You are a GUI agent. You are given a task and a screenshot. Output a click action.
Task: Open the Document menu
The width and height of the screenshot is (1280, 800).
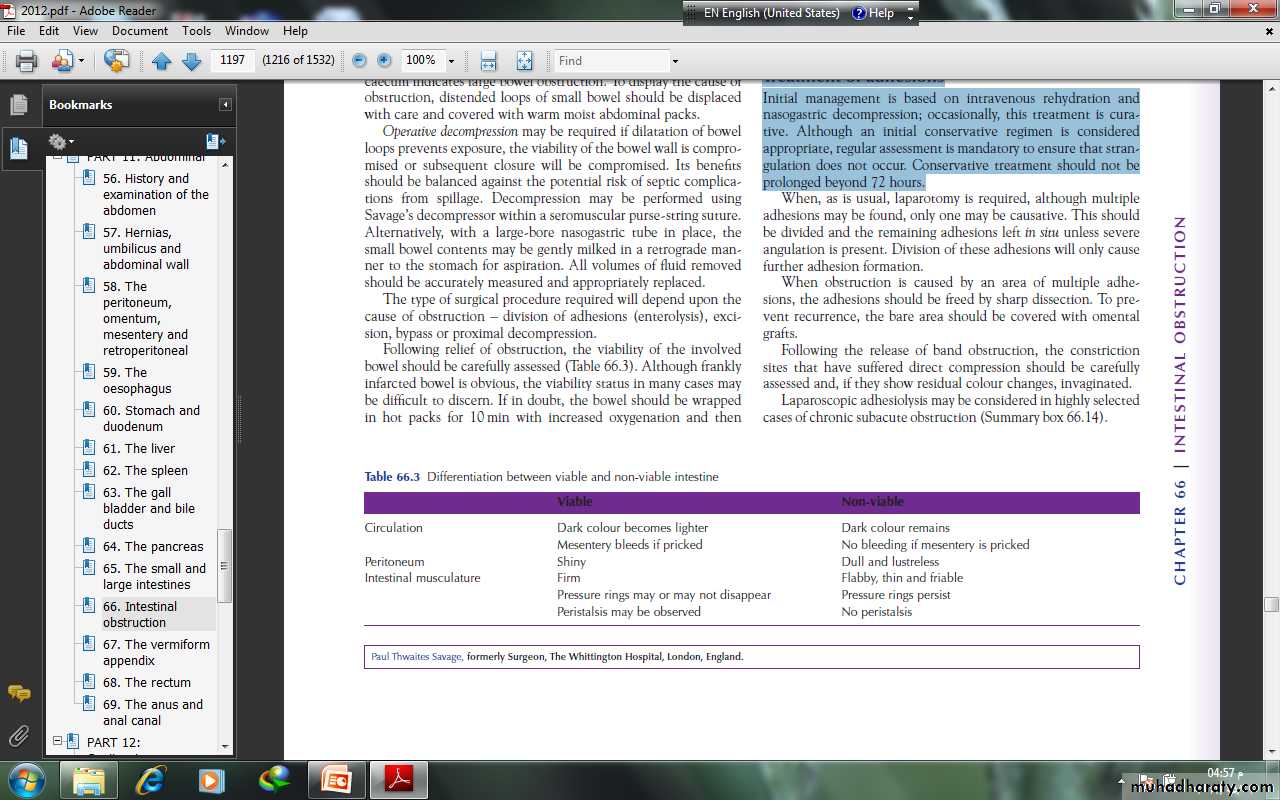[140, 31]
